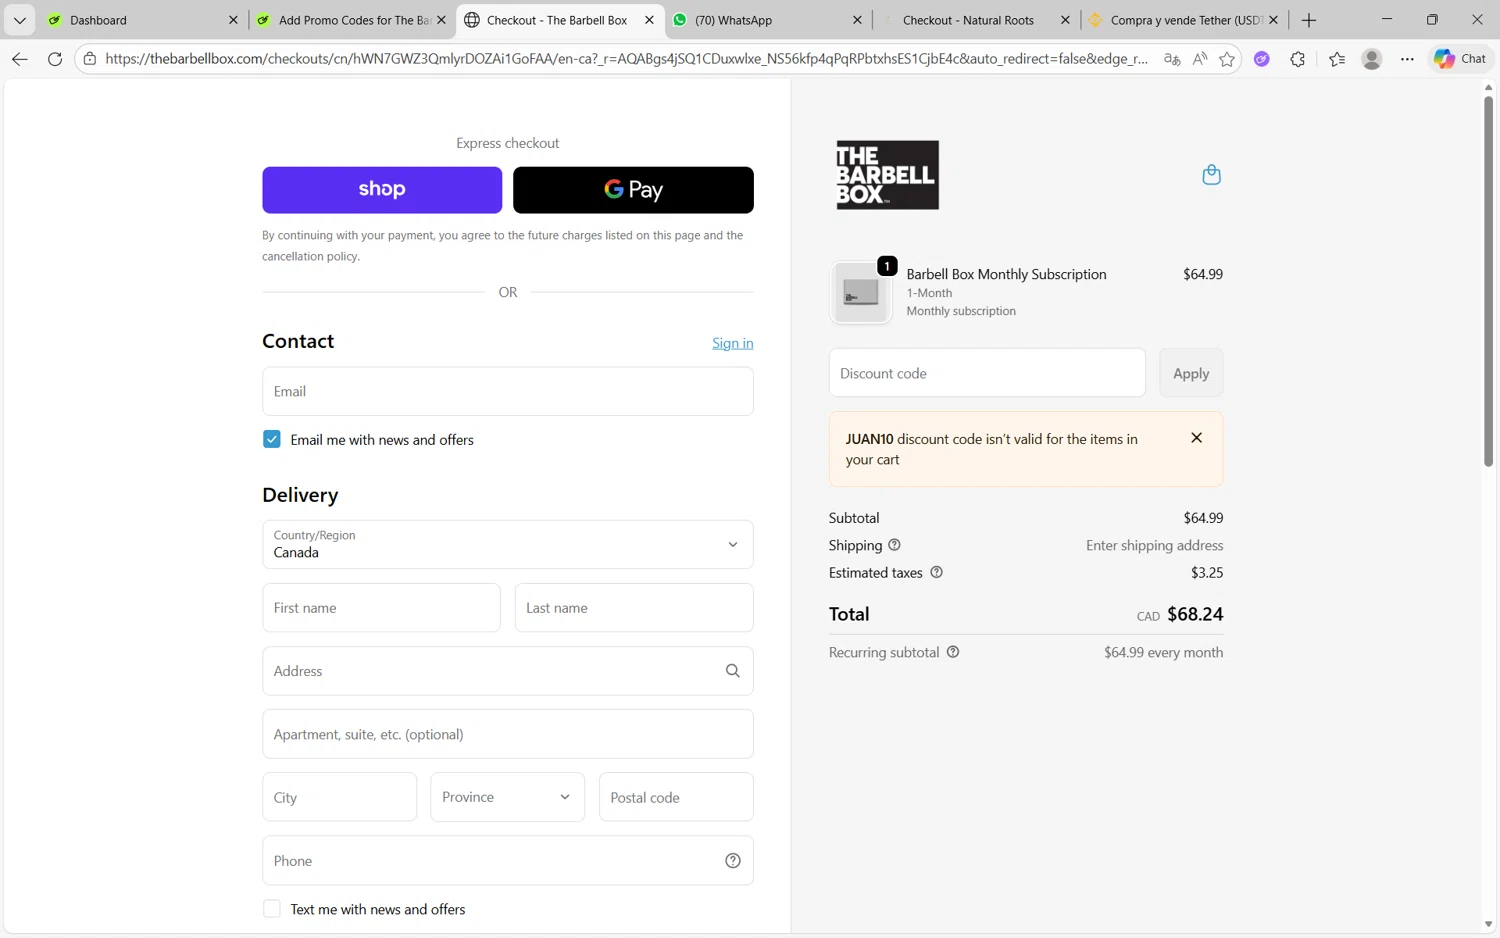Click Barbell Box Monthly Subscription title

(x=1006, y=274)
